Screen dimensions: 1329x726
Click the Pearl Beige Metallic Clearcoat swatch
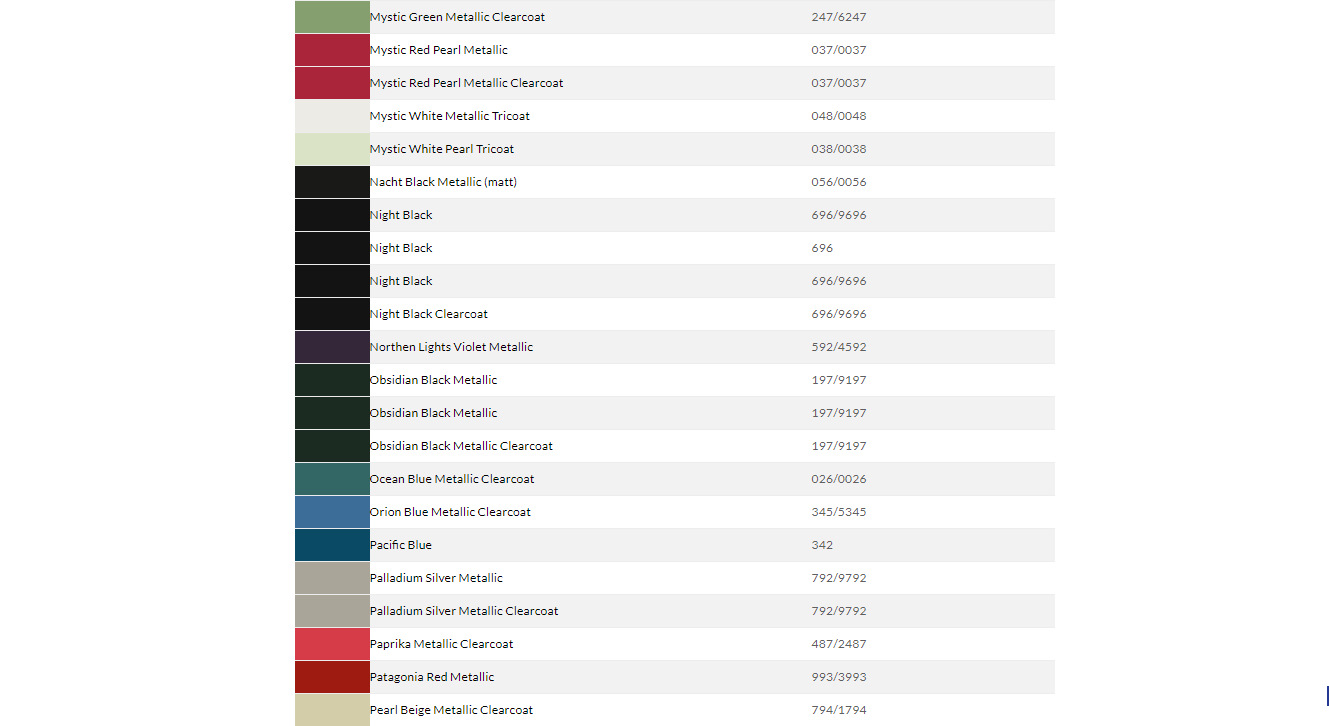click(332, 710)
